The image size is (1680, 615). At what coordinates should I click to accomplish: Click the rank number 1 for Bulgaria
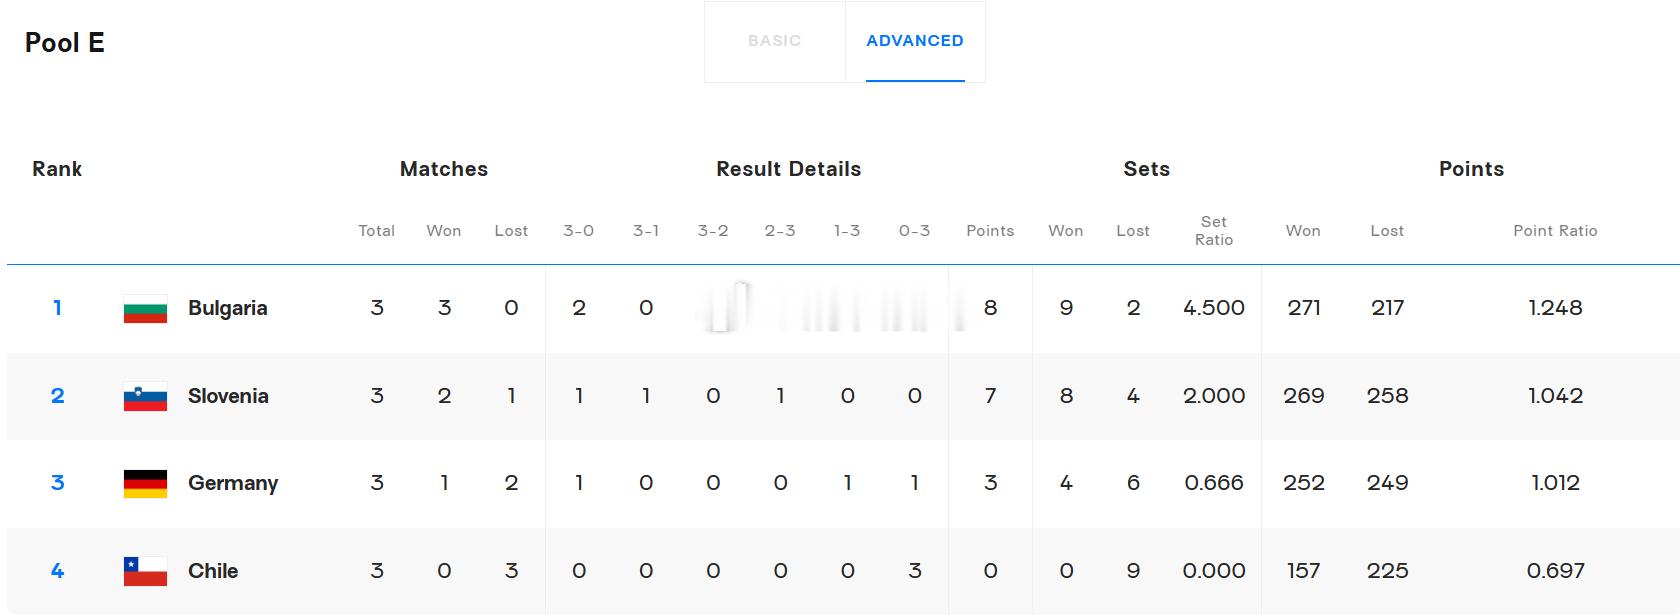pyautogui.click(x=57, y=308)
